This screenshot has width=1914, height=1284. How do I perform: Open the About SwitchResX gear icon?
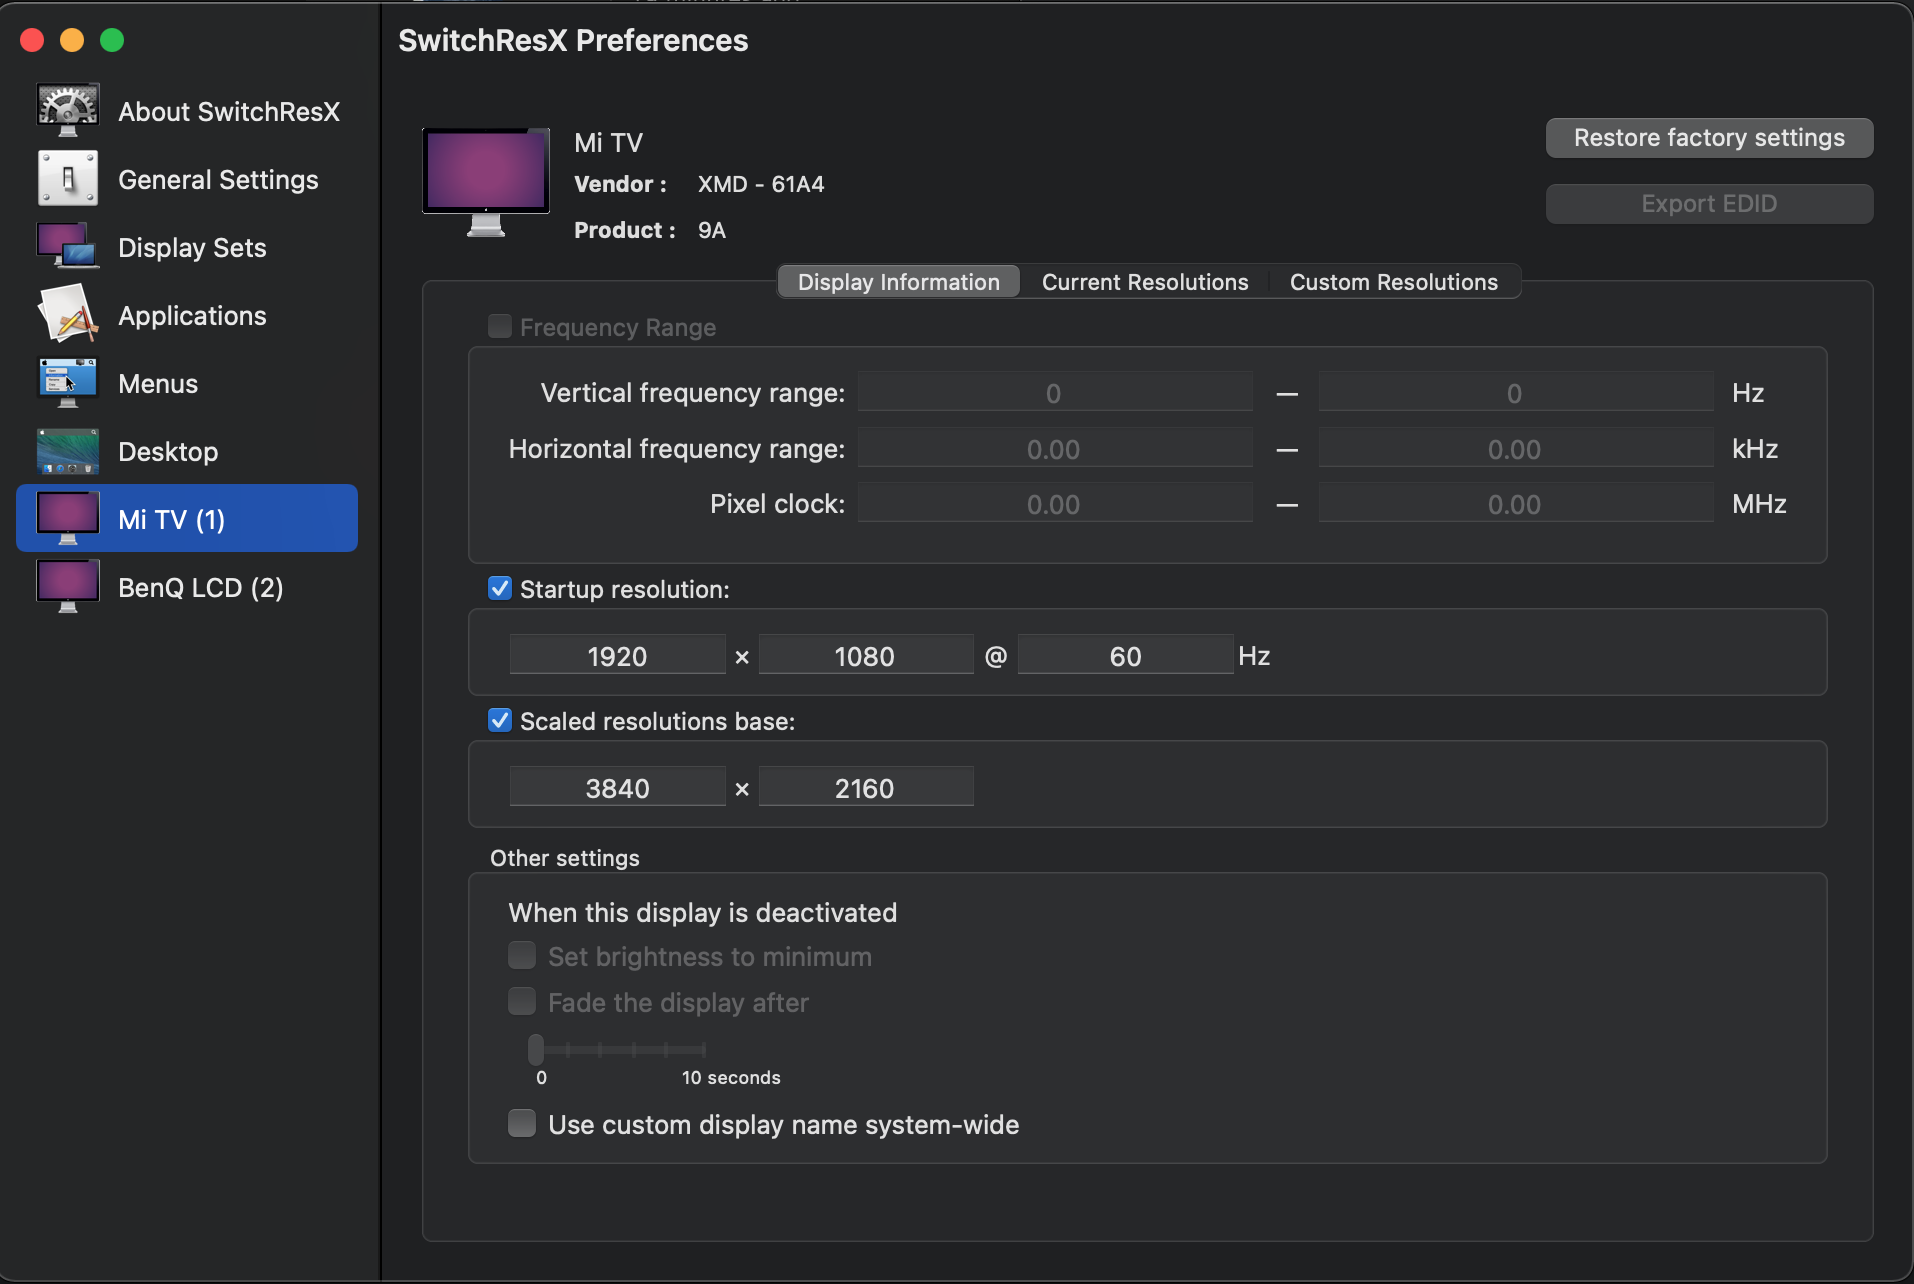pos(68,110)
